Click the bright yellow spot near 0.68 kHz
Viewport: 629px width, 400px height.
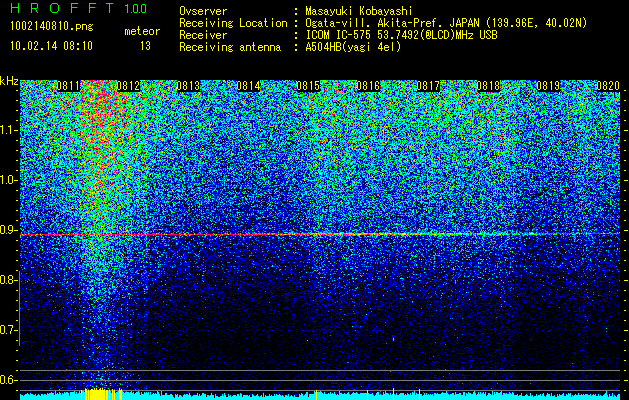coord(393,339)
